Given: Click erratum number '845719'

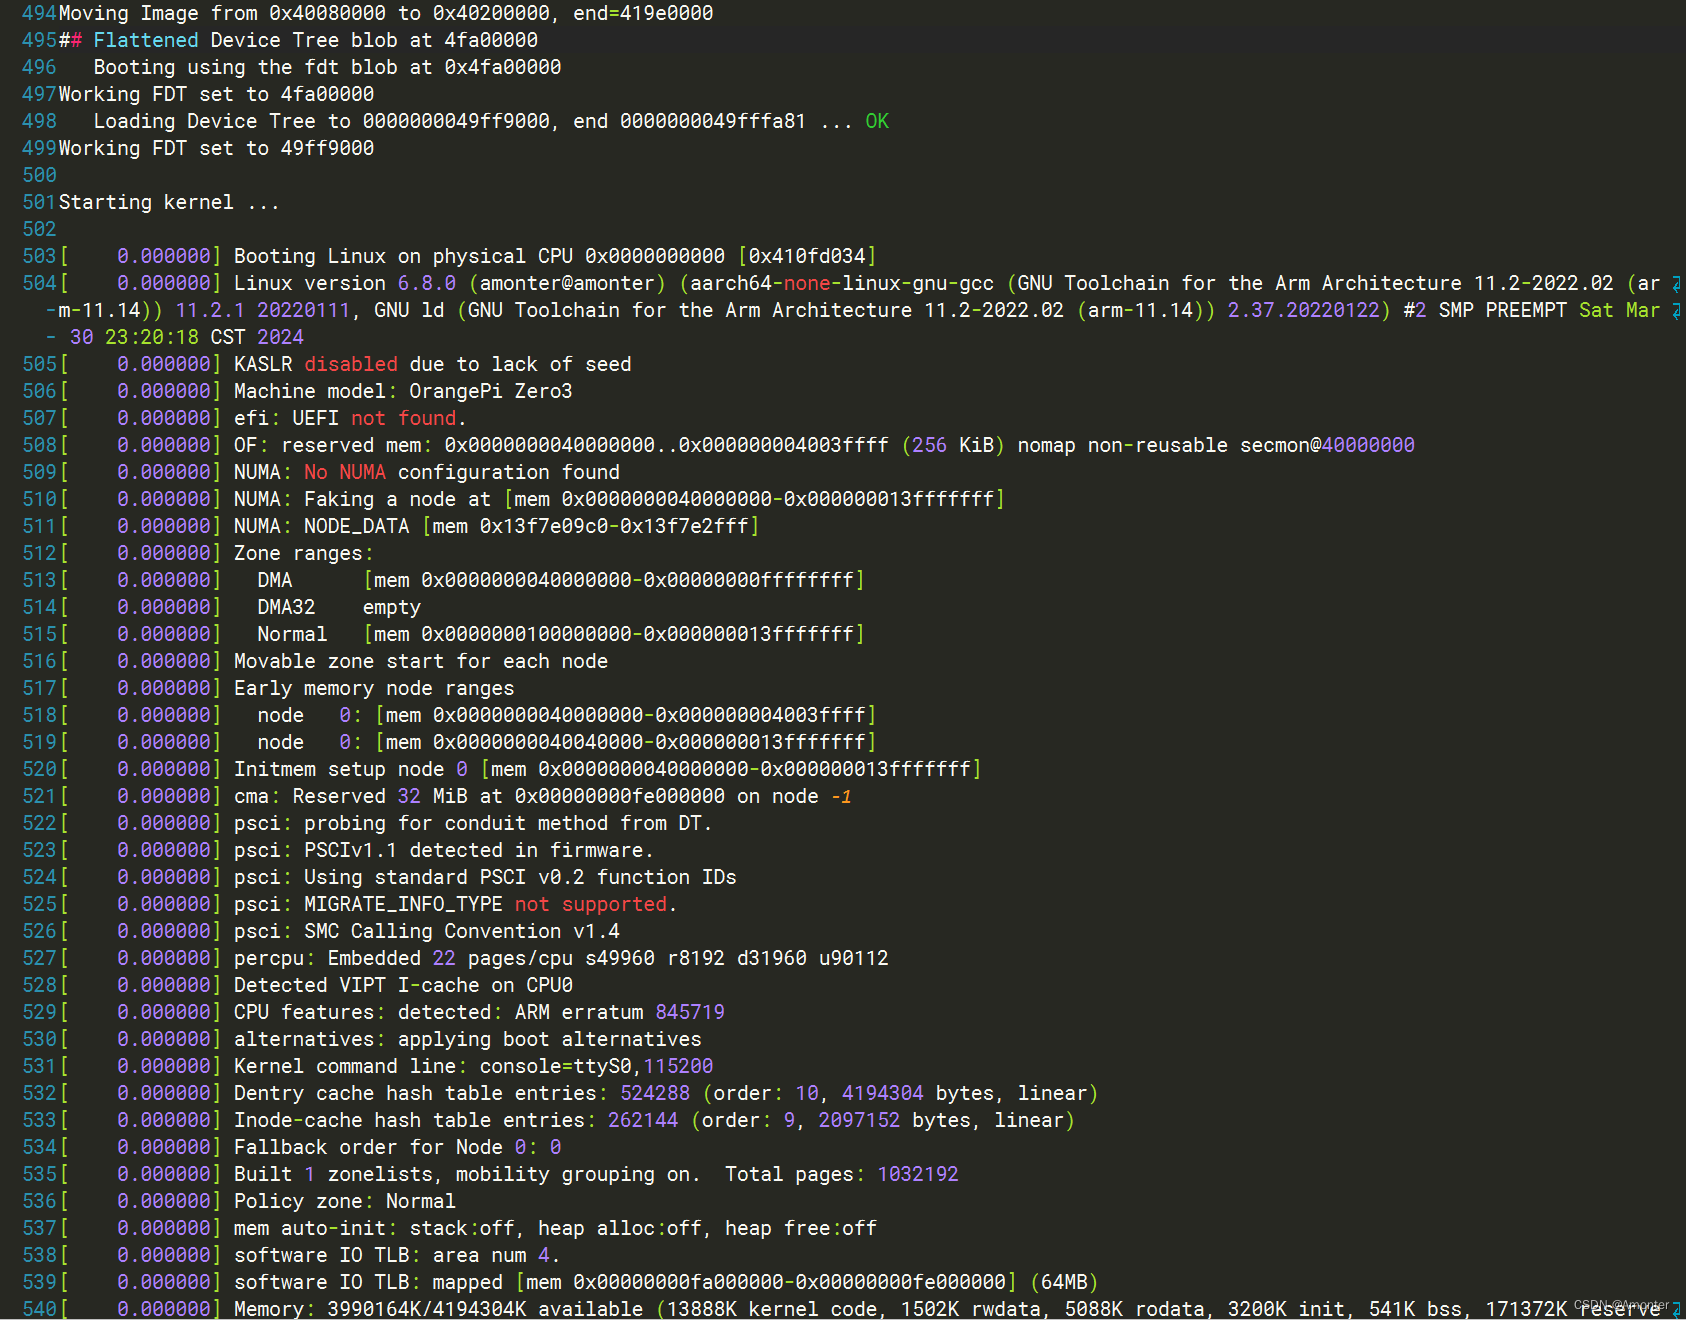Looking at the screenshot, I should pyautogui.click(x=690, y=1012).
